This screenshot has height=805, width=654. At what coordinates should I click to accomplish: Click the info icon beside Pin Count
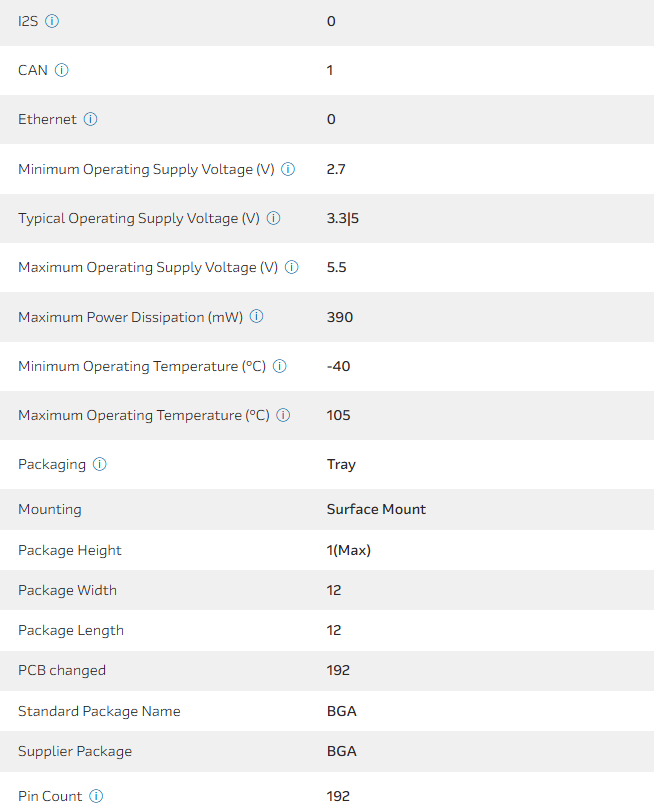pyautogui.click(x=96, y=796)
